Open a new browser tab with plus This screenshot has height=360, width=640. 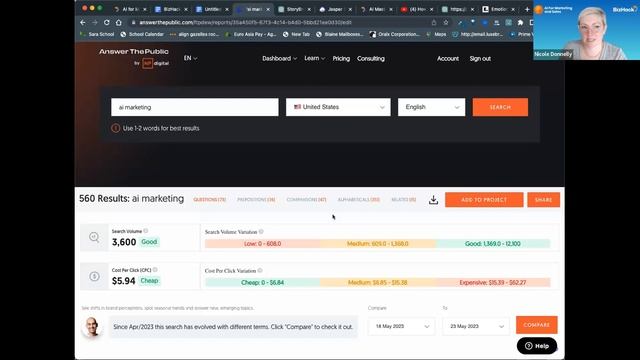527,9
